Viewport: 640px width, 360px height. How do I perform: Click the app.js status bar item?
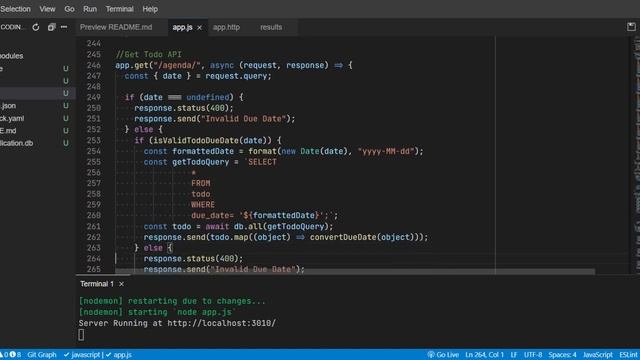118,355
